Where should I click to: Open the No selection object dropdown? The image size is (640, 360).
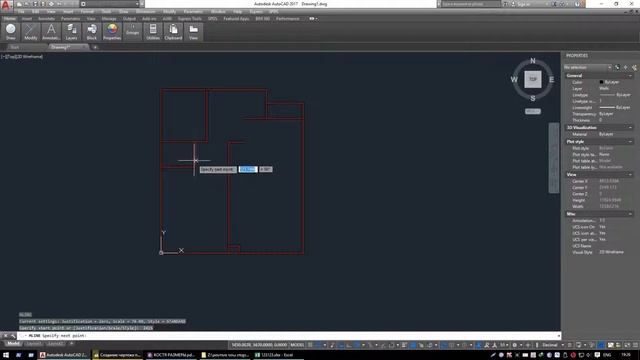pyautogui.click(x=587, y=67)
